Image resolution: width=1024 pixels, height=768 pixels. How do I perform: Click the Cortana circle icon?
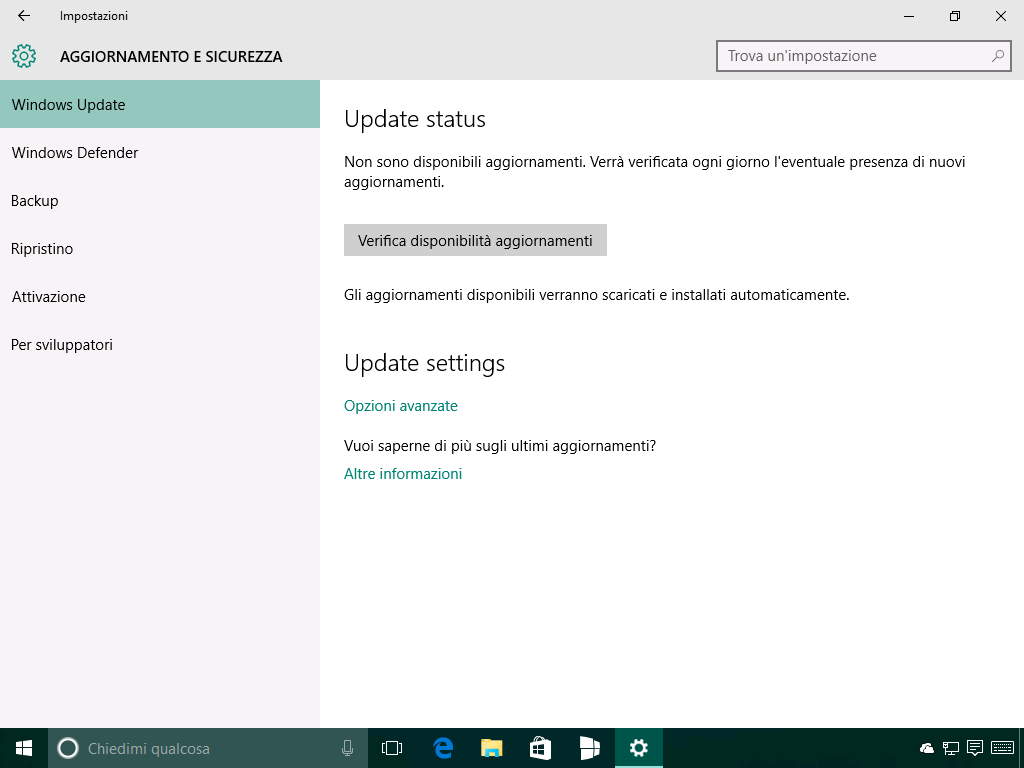[68, 748]
